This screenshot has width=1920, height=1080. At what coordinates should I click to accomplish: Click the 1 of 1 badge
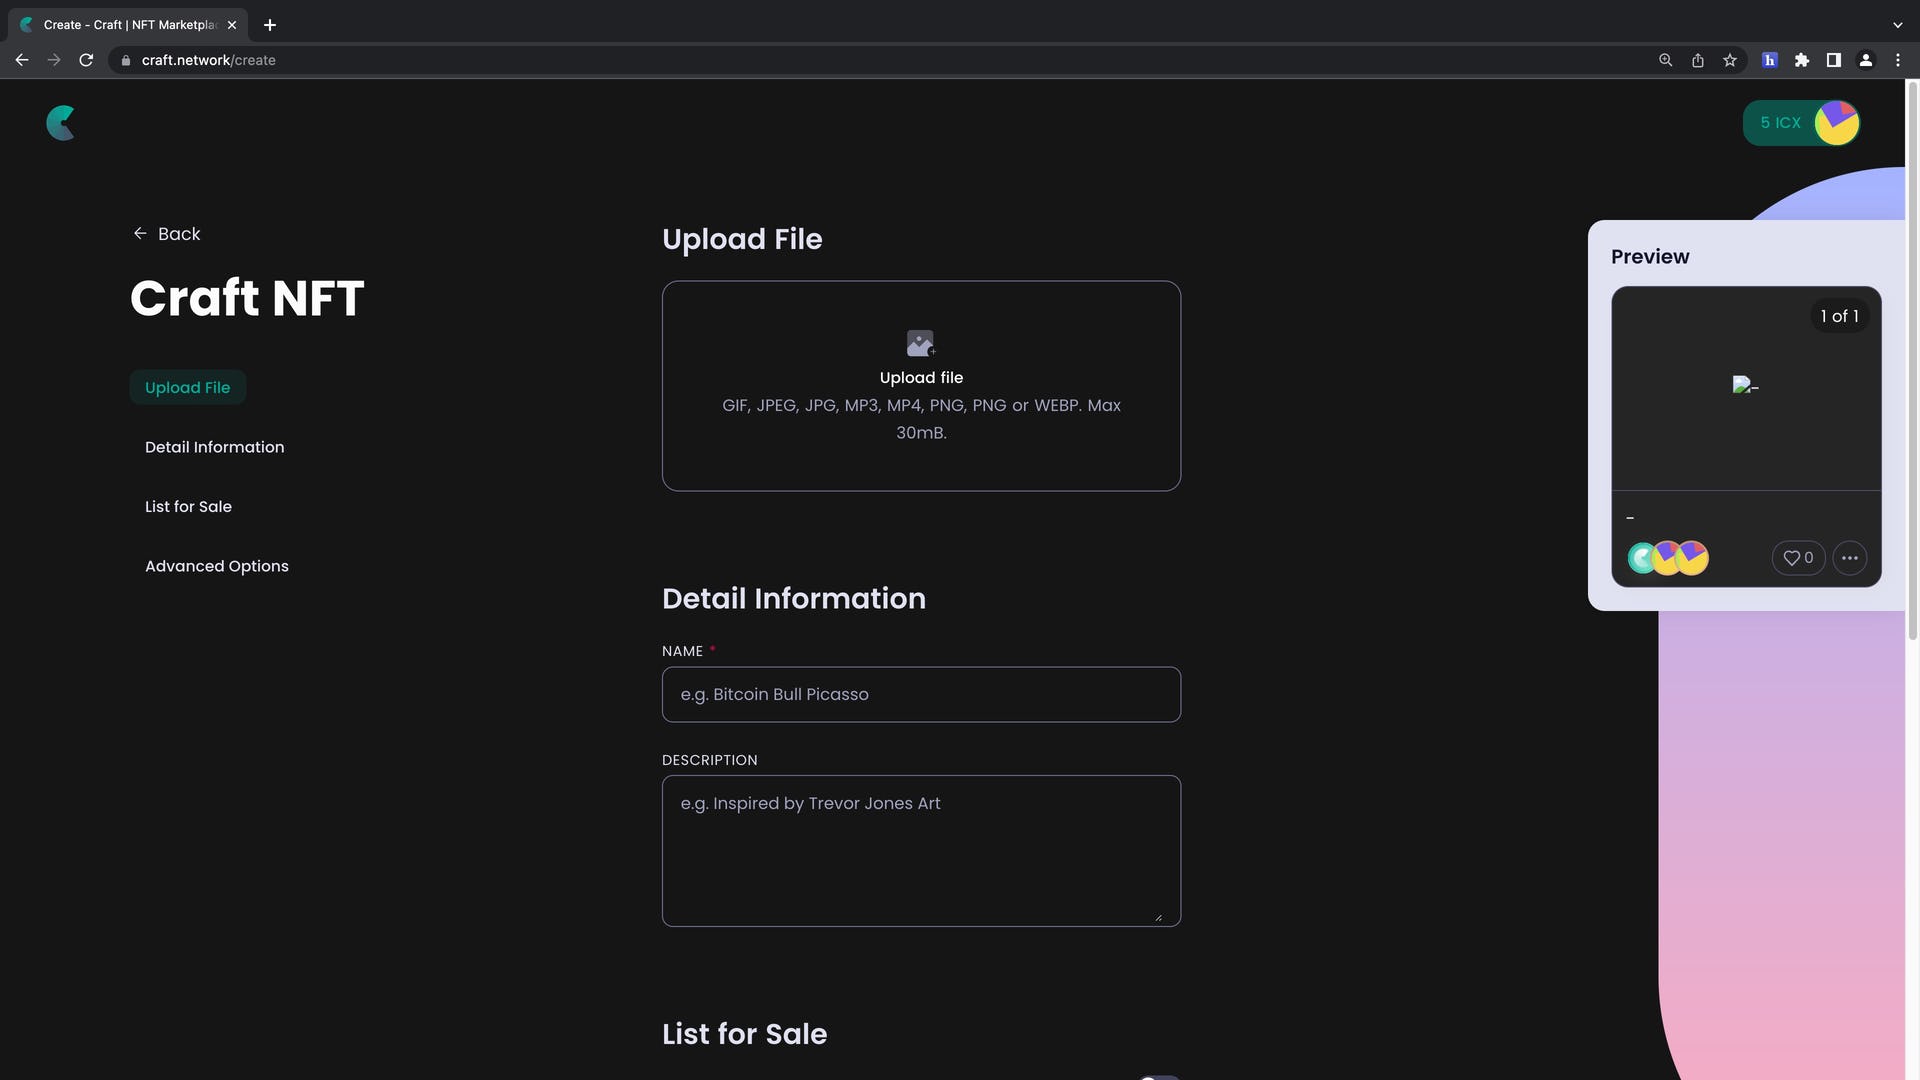1839,316
